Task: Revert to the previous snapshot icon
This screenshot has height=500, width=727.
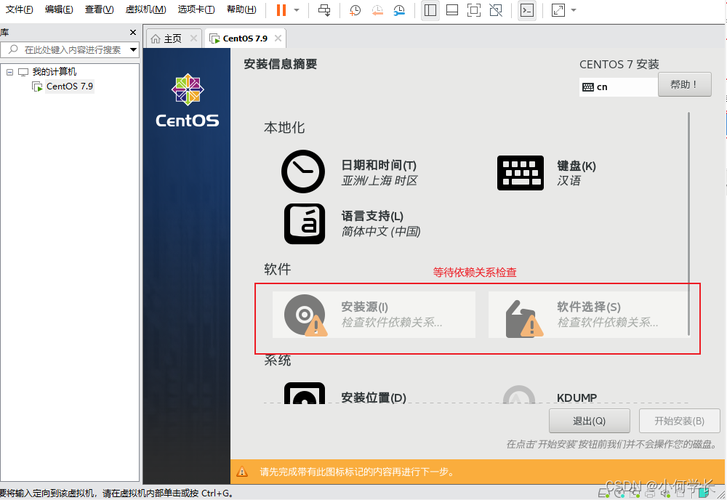Action: pyautogui.click(x=377, y=10)
